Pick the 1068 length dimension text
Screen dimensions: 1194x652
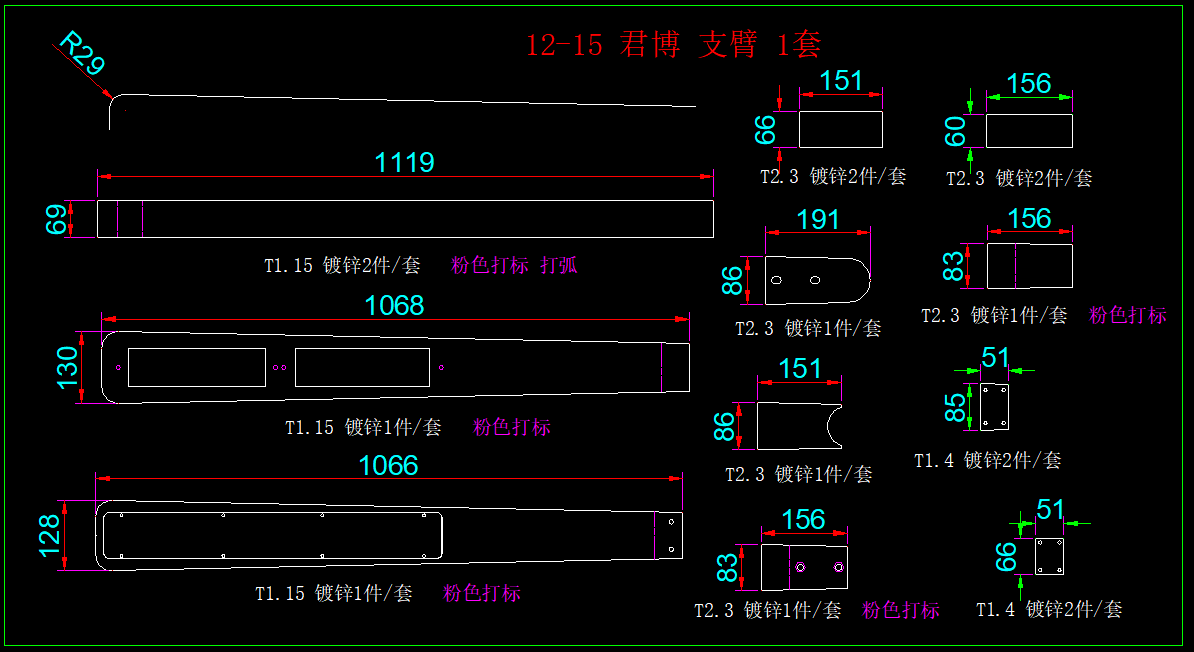point(394,305)
